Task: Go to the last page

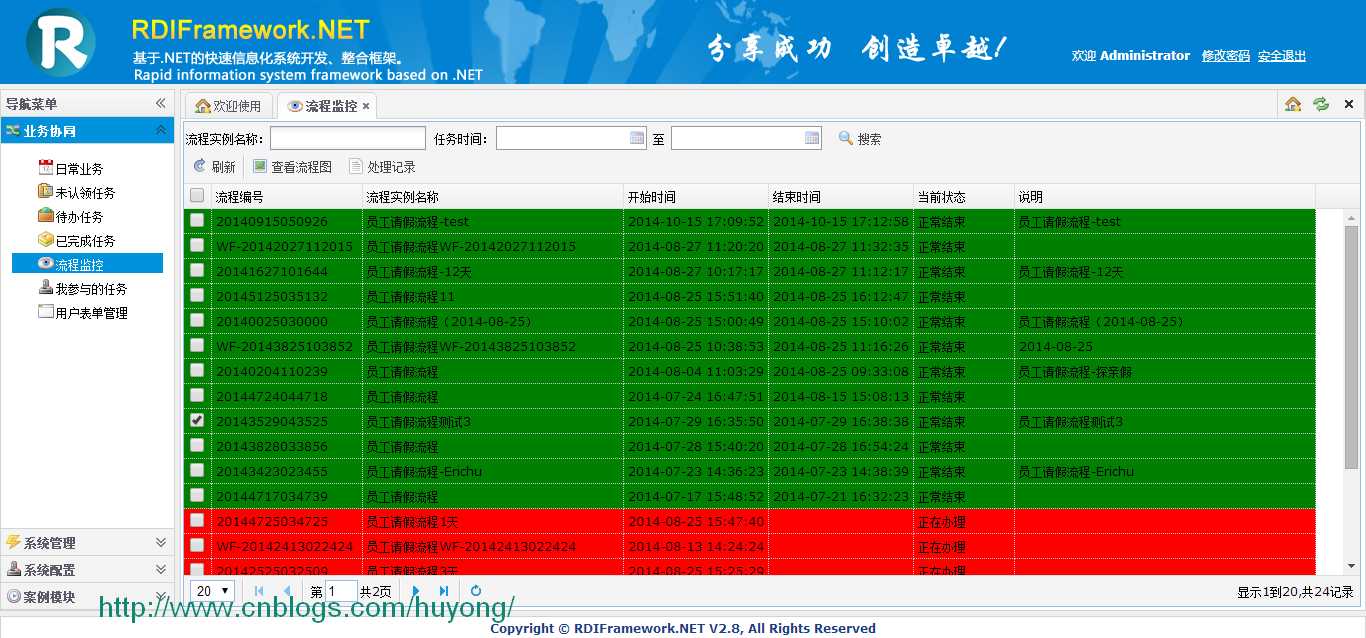Action: click(444, 591)
